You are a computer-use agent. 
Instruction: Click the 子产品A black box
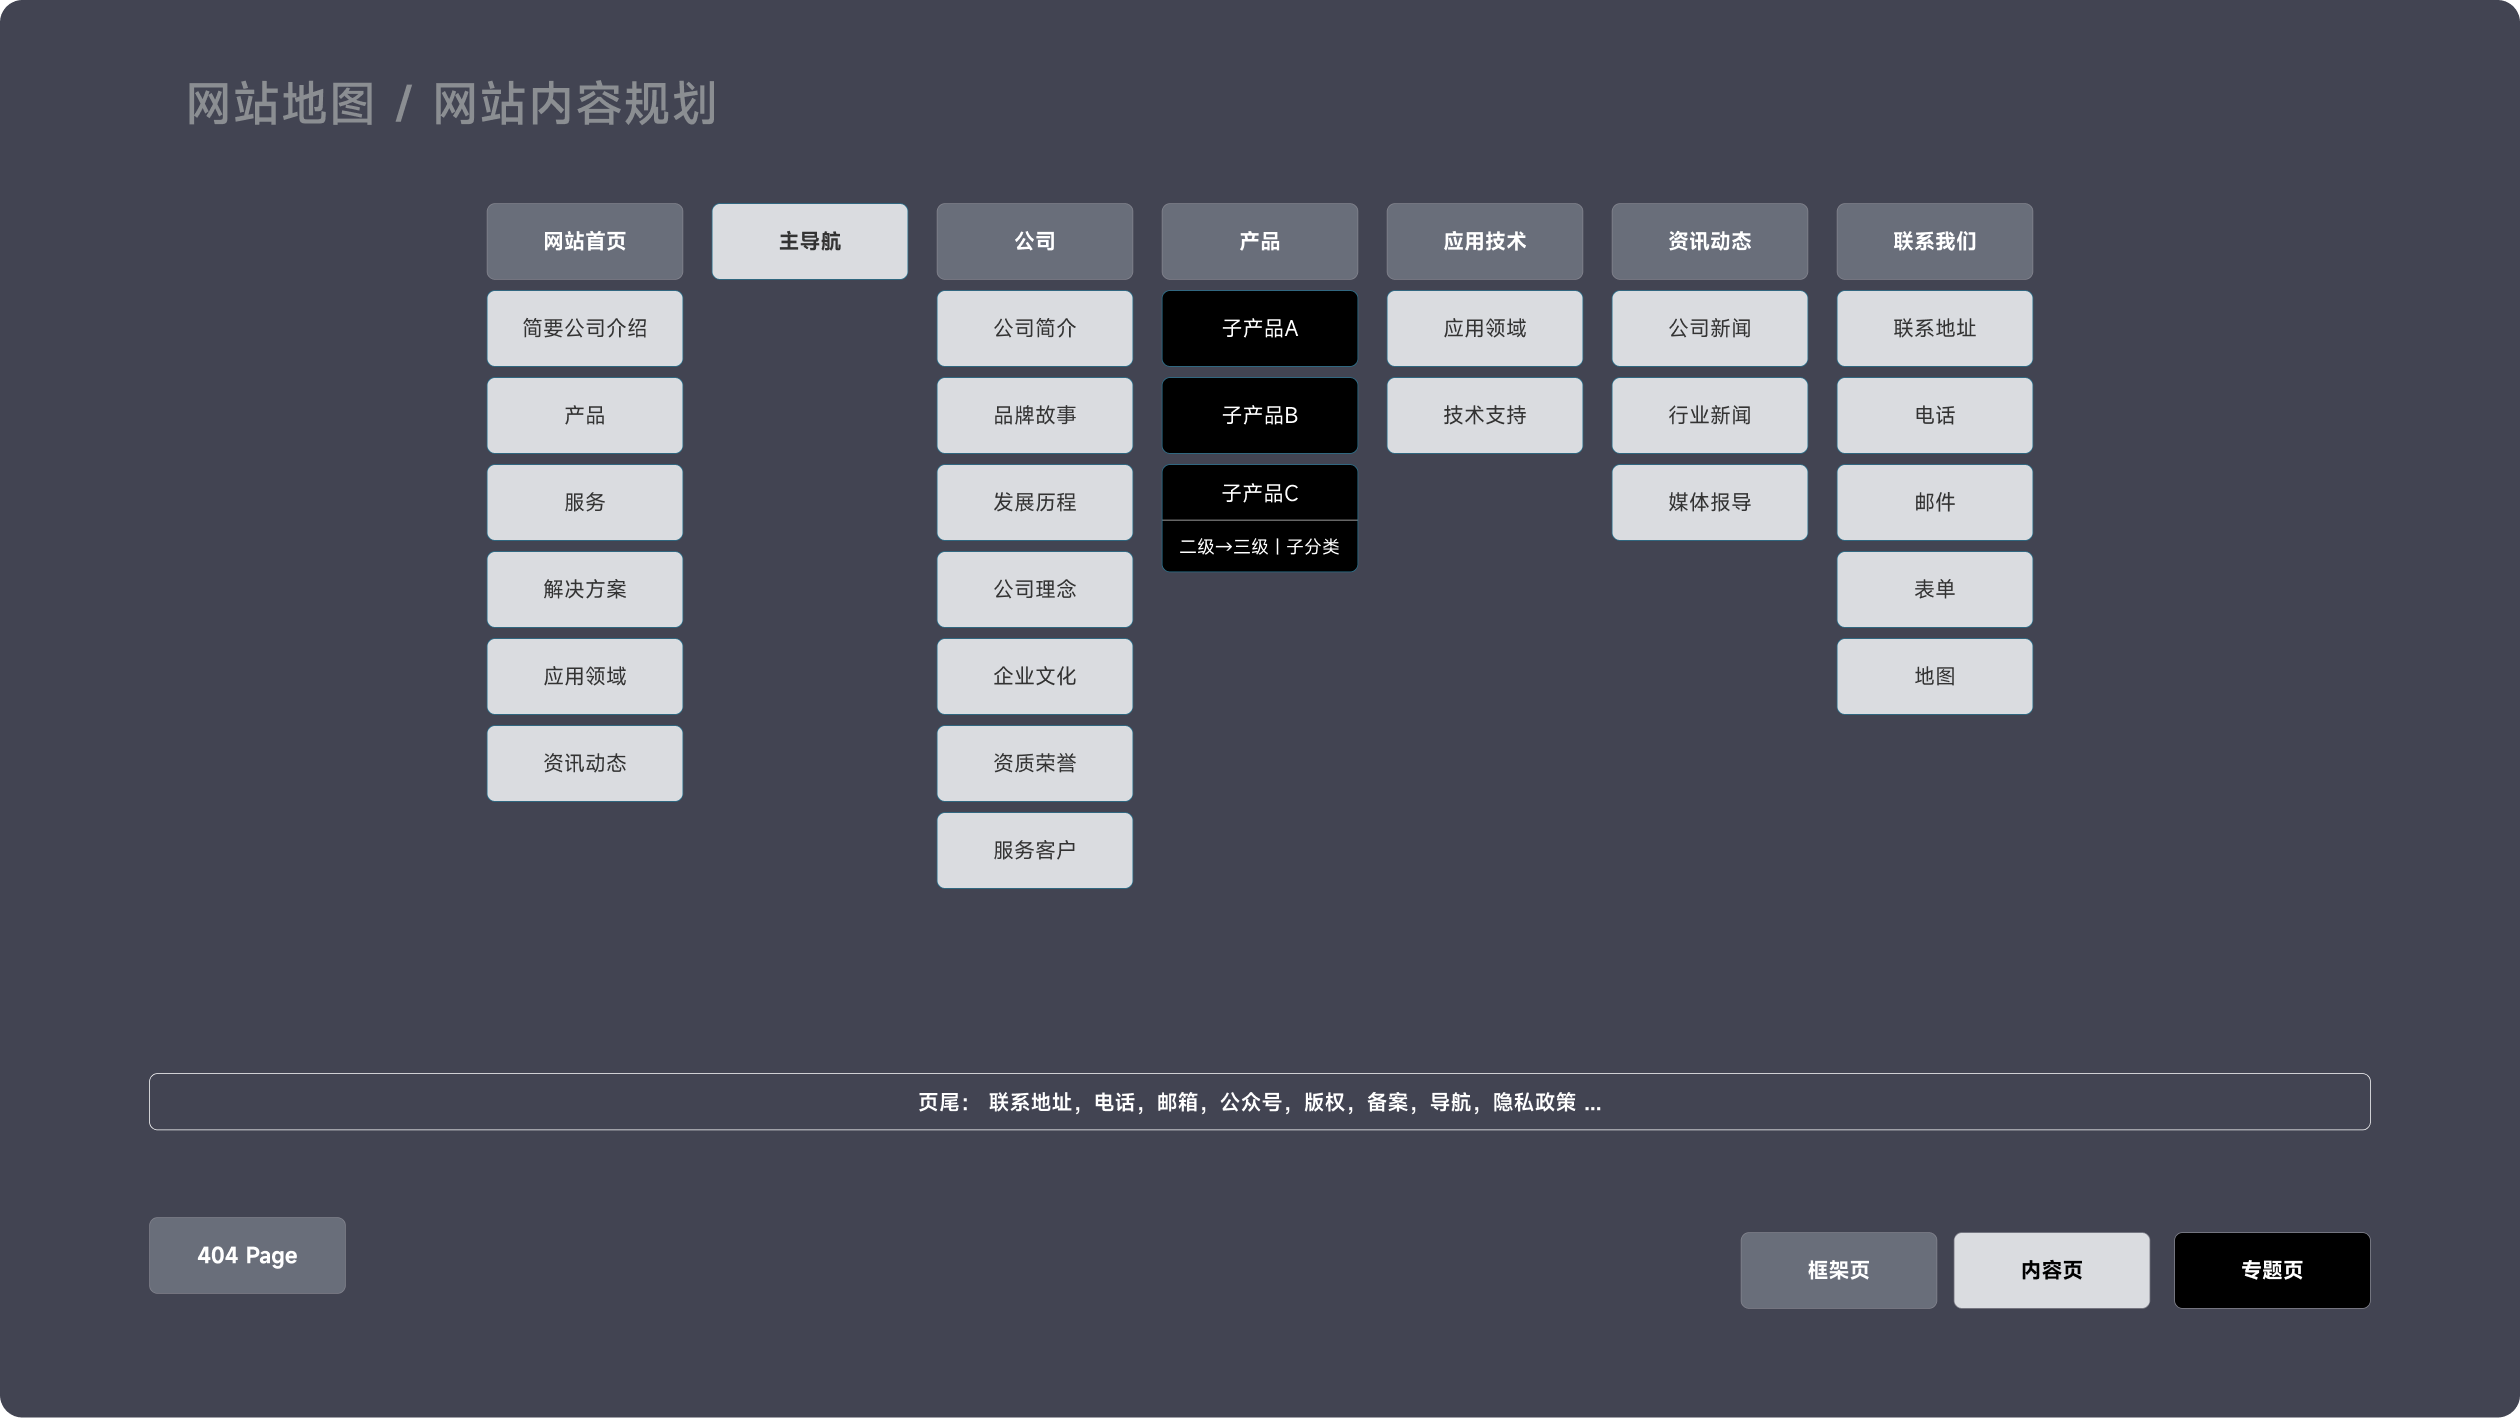click(x=1259, y=328)
